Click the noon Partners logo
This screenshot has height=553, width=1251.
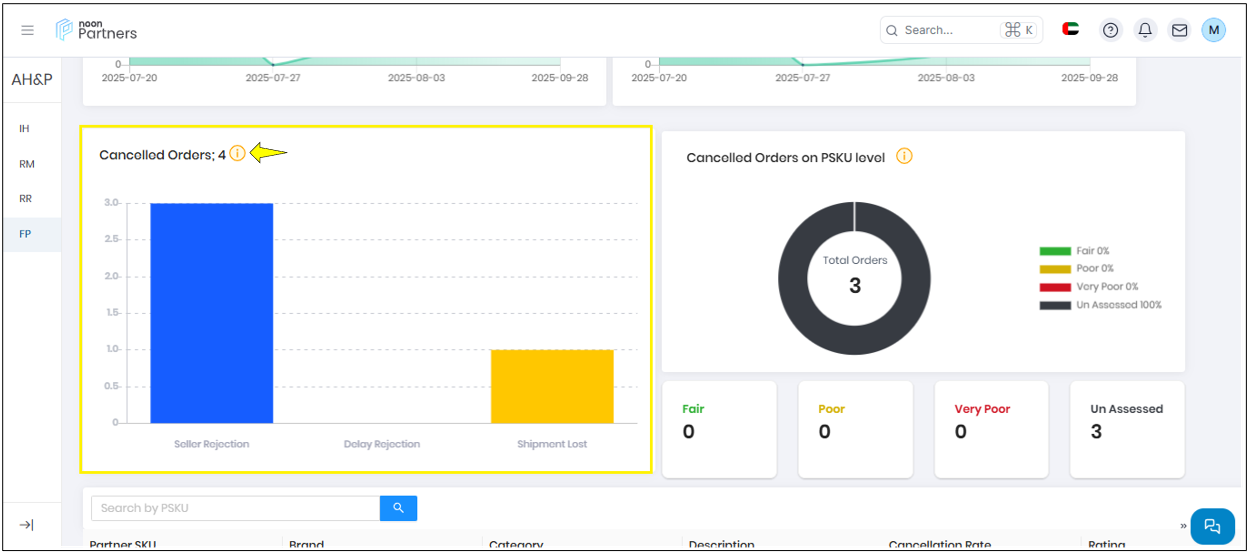[x=97, y=30]
